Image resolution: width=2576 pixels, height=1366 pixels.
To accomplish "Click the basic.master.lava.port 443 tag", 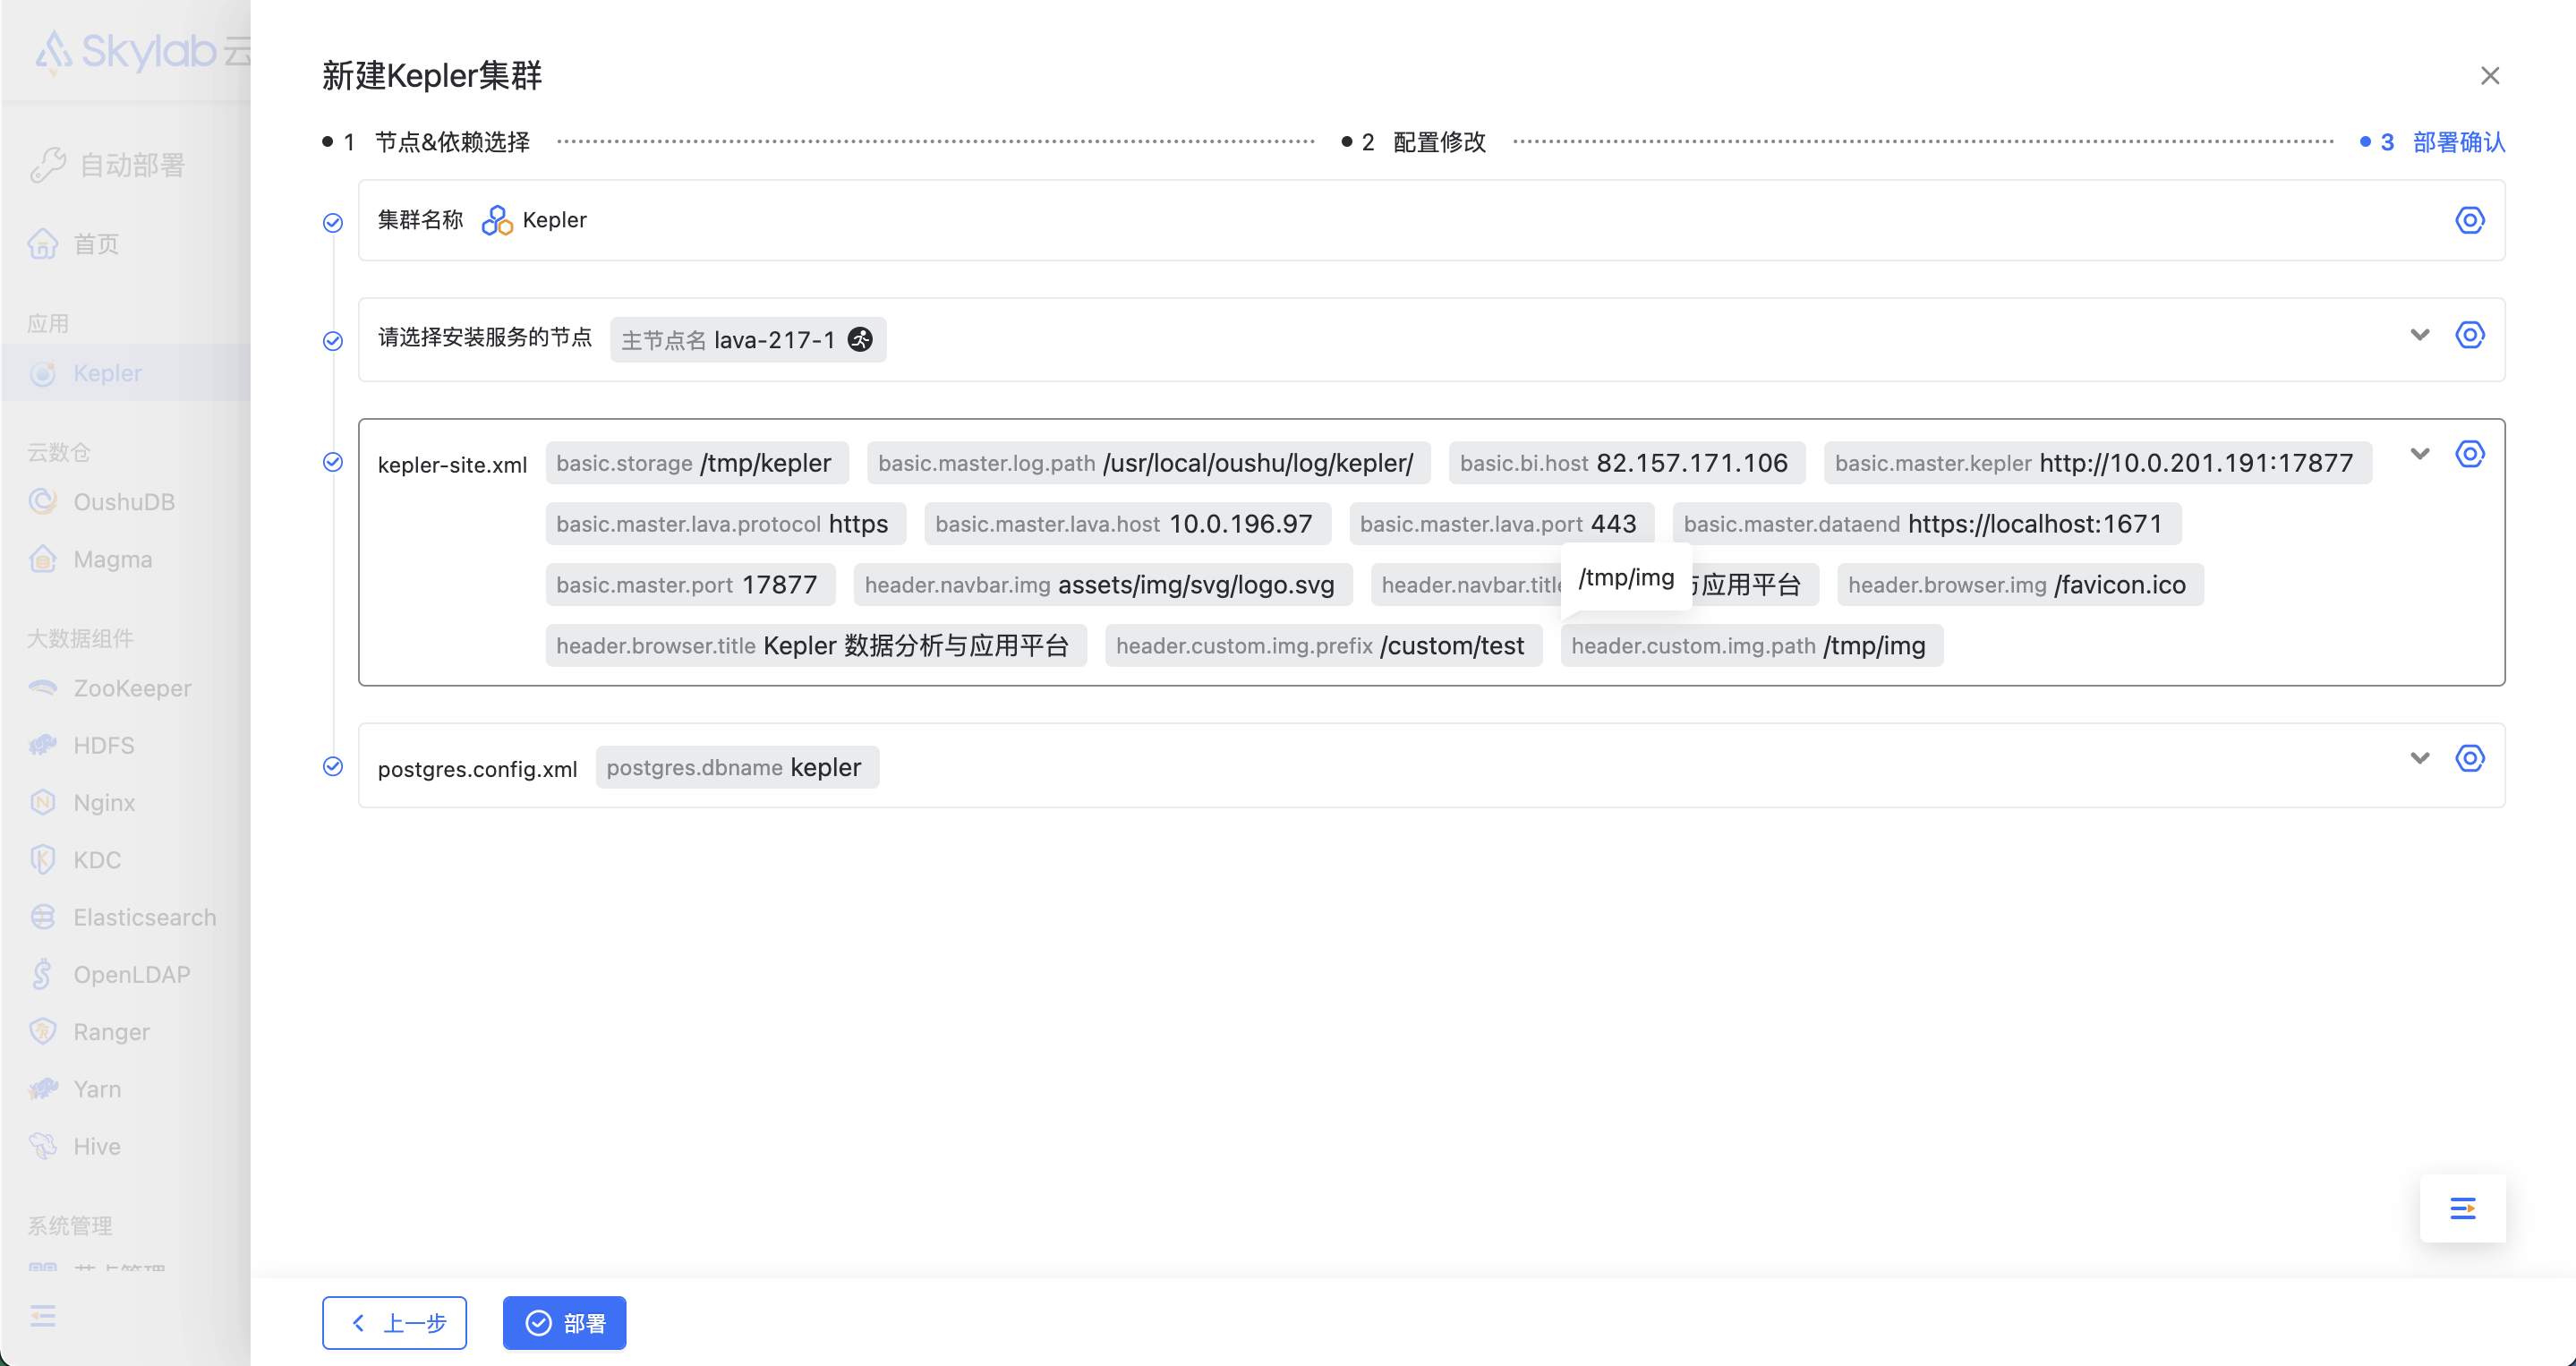I will click(x=1502, y=524).
